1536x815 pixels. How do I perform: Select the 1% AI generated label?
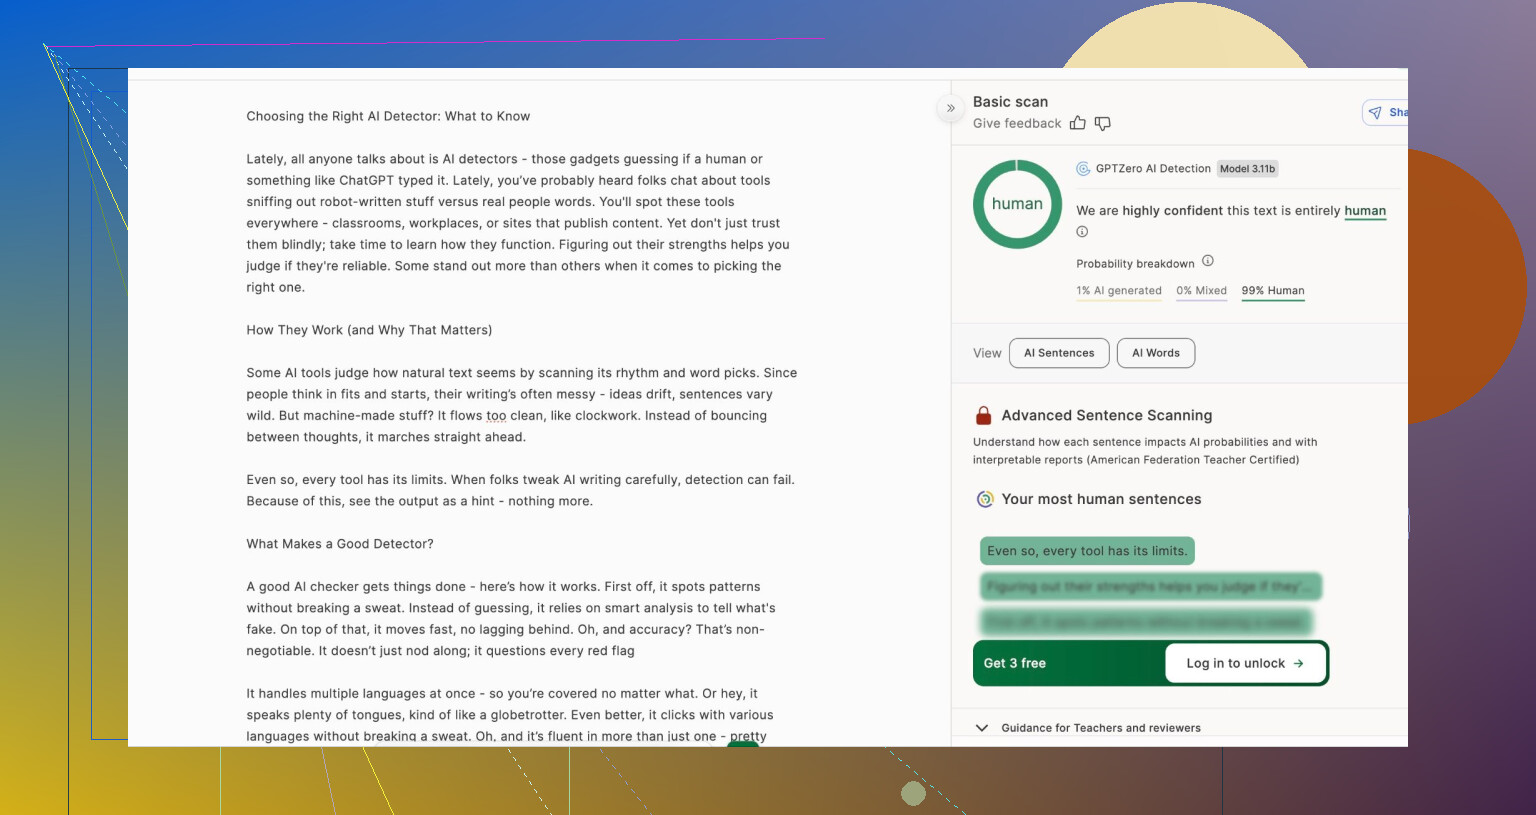pos(1118,291)
